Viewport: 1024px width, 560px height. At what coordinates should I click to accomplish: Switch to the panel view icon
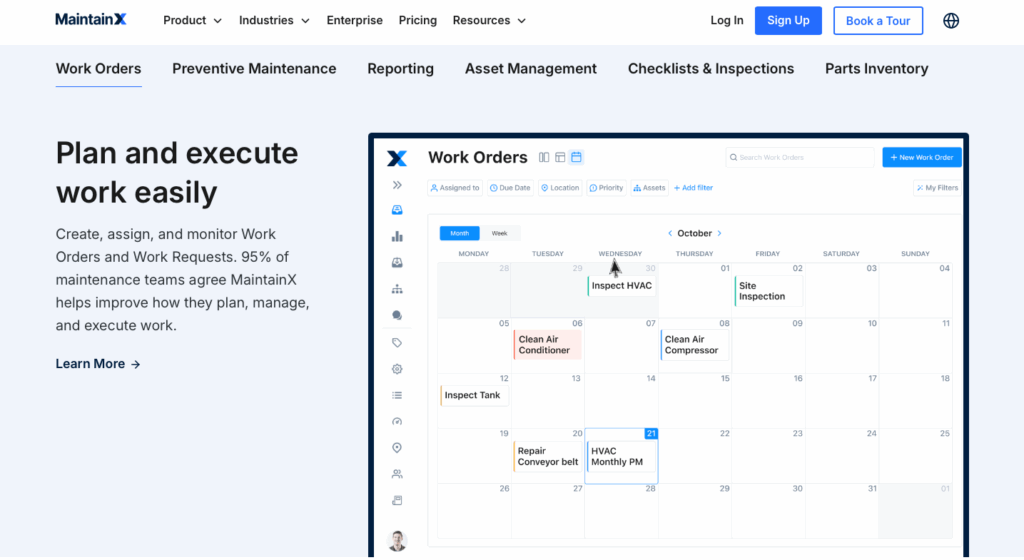click(544, 157)
